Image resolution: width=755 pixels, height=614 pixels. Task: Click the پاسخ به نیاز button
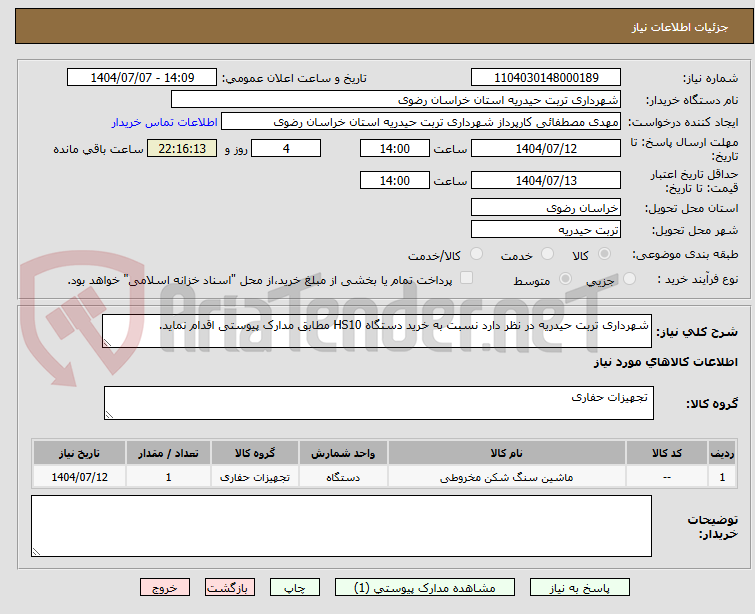coord(580,588)
